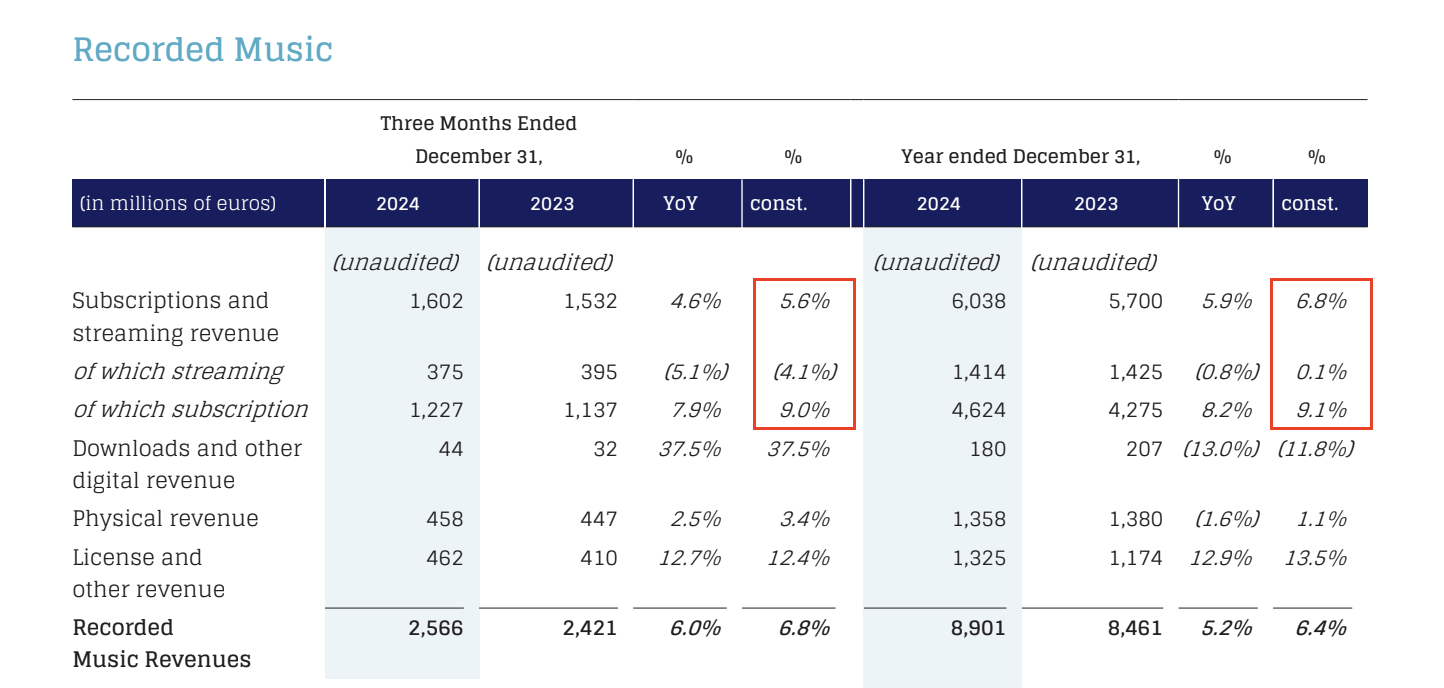The image size is (1444, 688).
Task: Click the "Three Months Ended December 31," heading
Action: 478,139
